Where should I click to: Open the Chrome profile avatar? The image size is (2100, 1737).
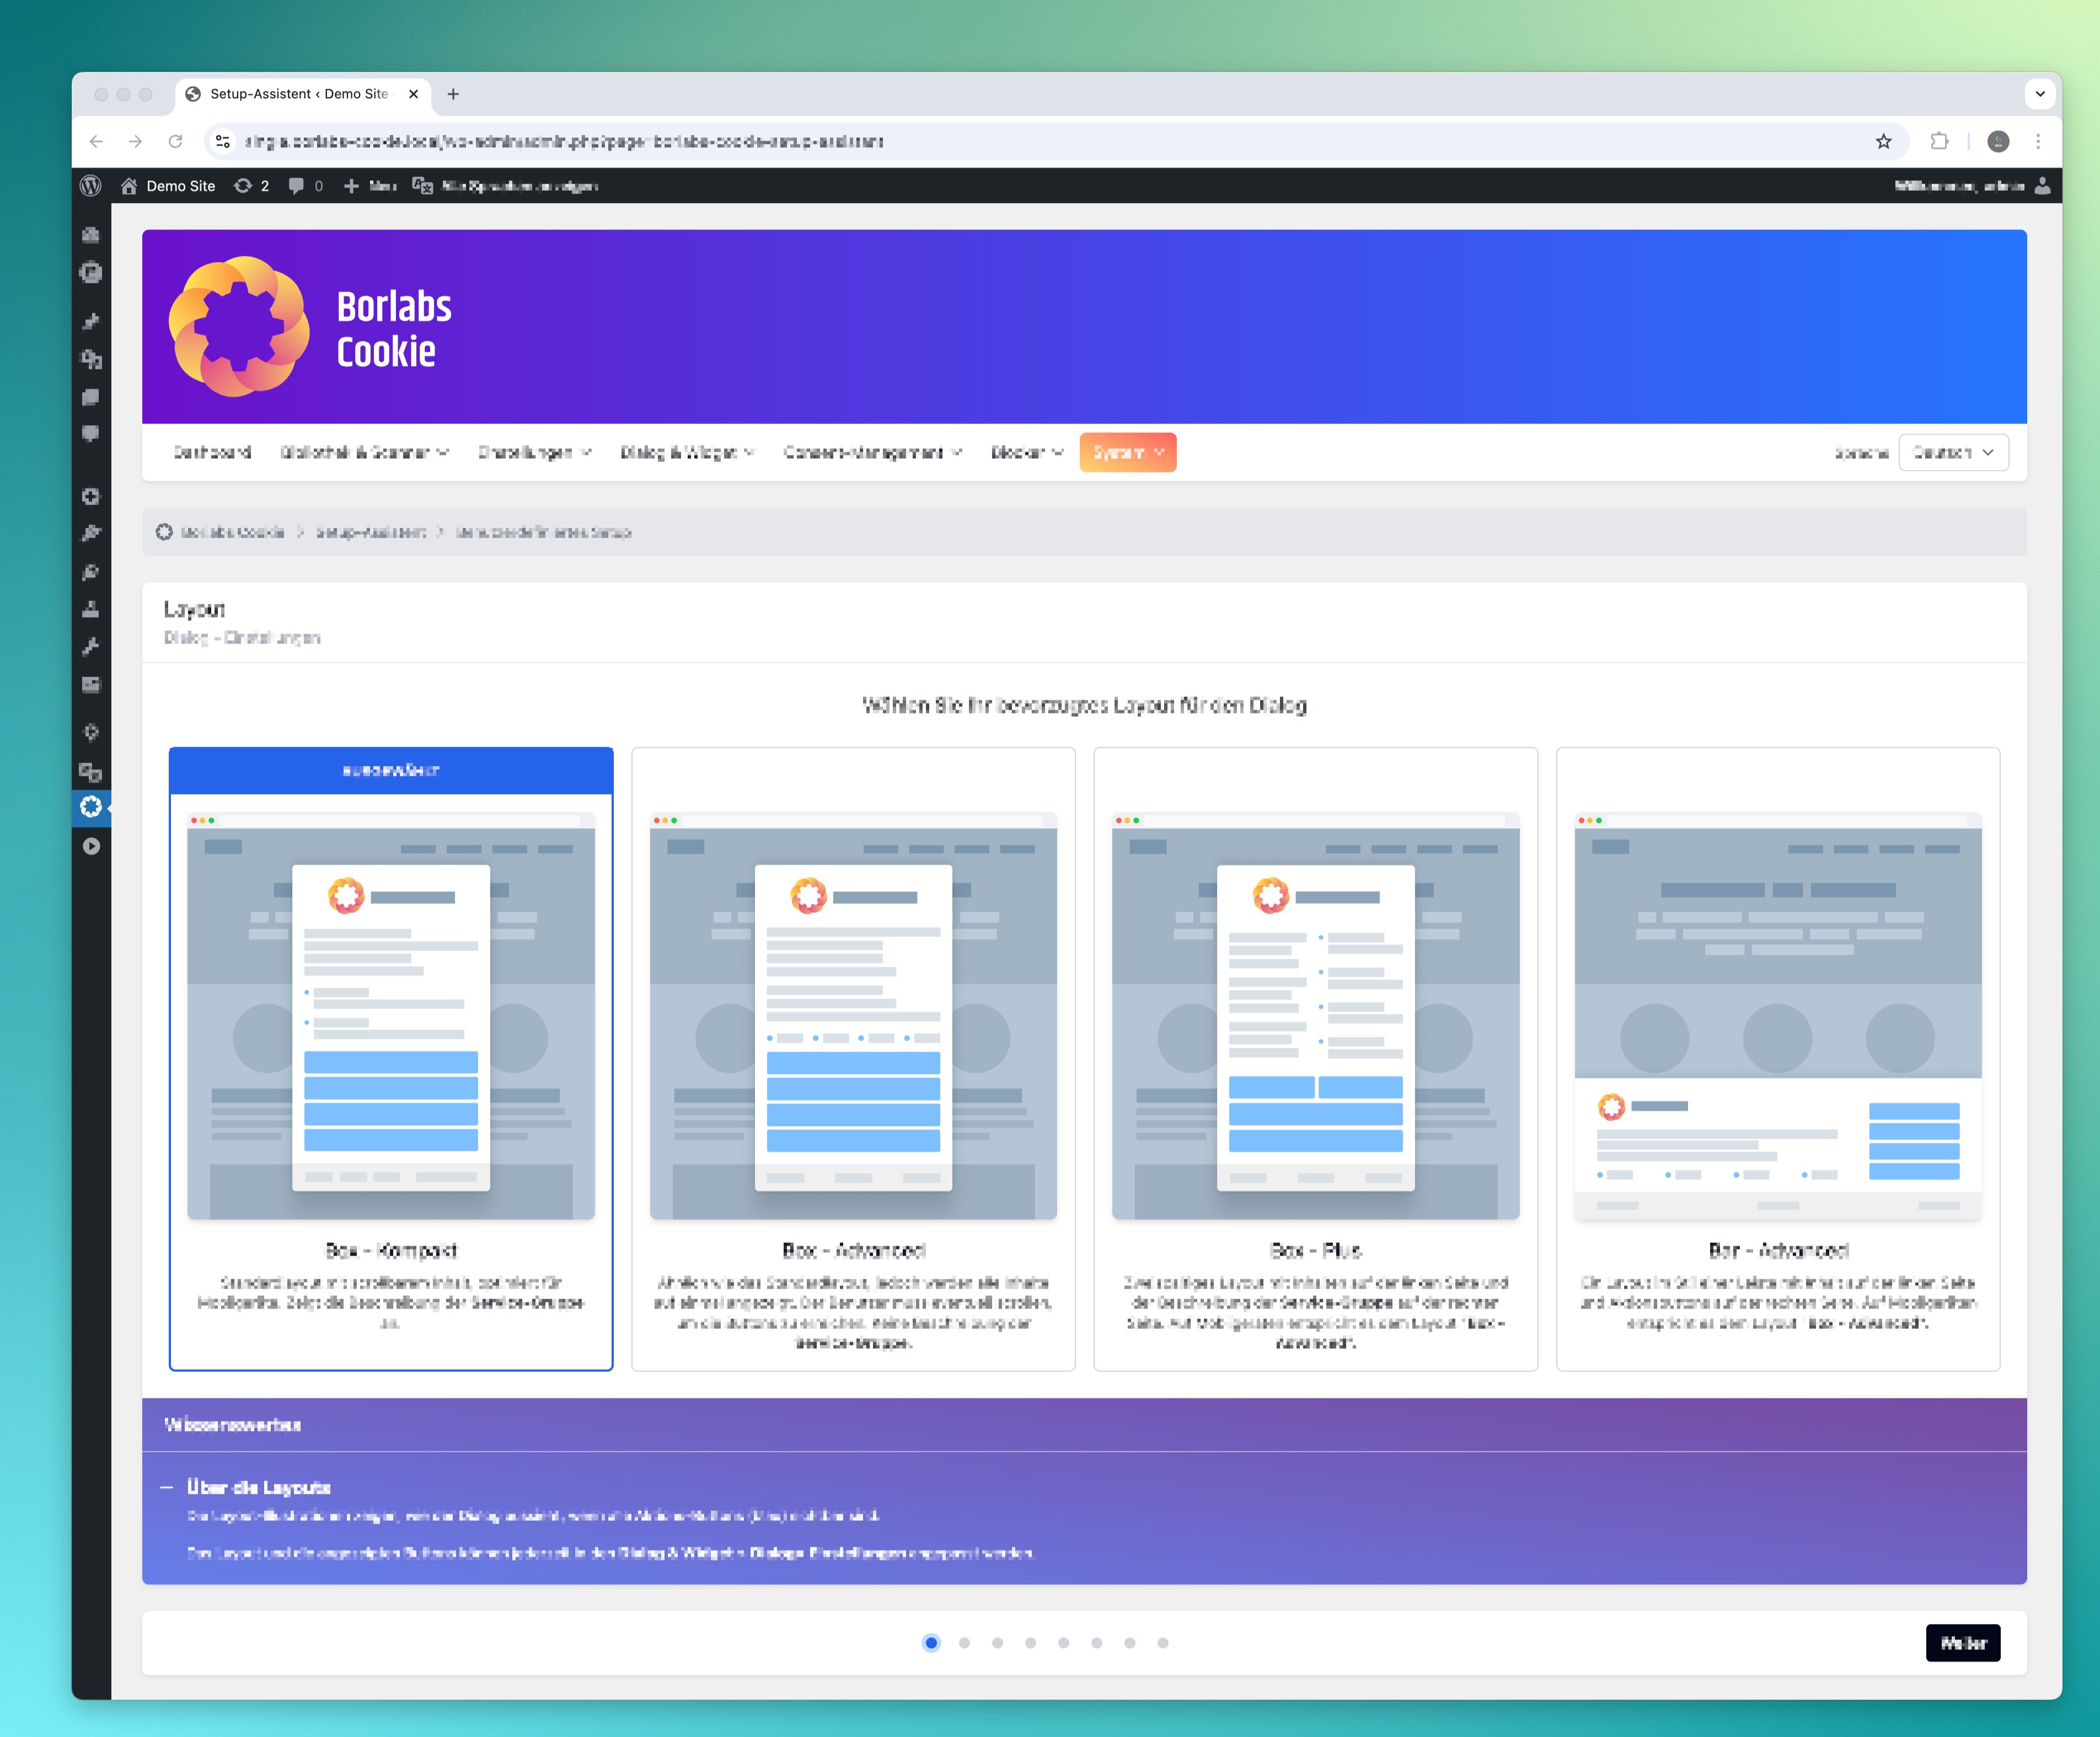1998,142
